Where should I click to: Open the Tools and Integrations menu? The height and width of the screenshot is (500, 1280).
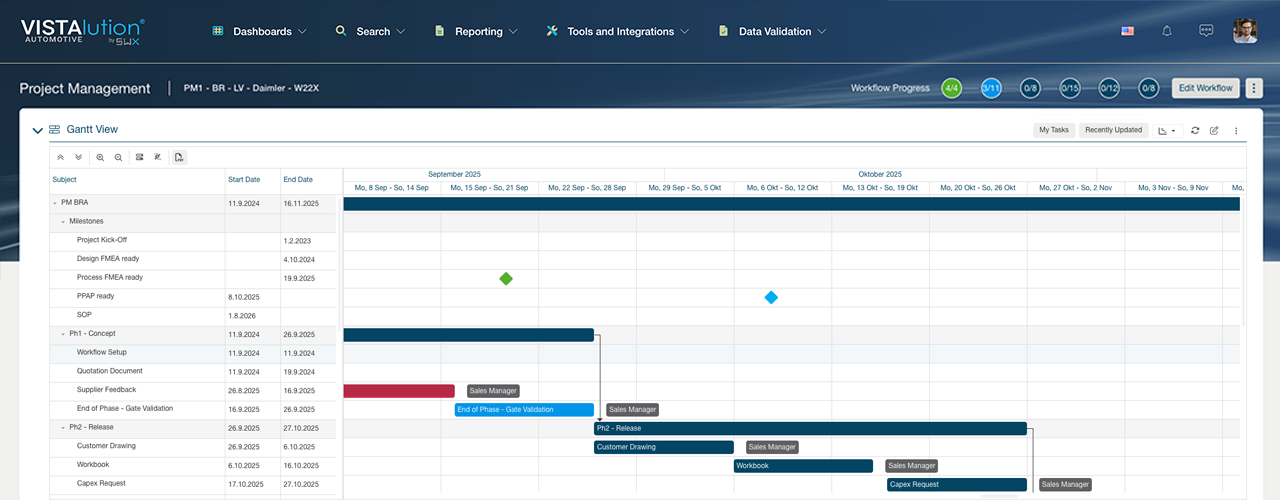(618, 31)
